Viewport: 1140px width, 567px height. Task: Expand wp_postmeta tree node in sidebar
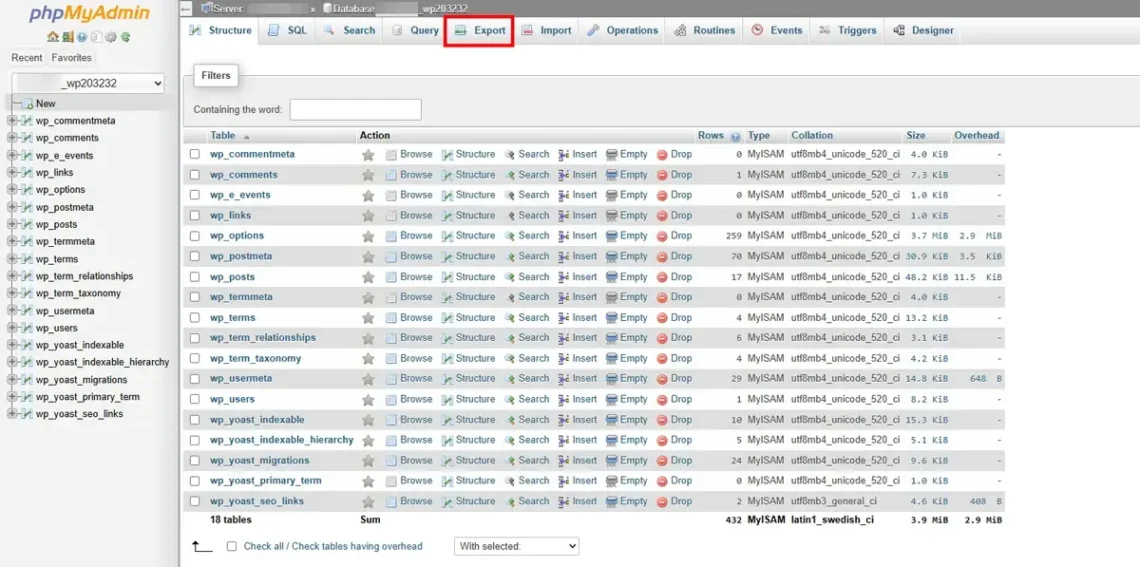click(x=12, y=207)
